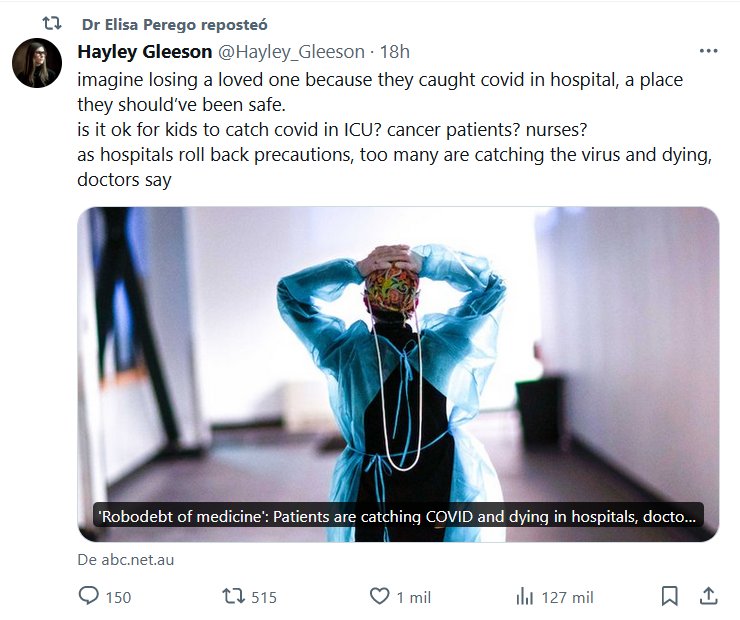This screenshot has width=740, height=620.
Task: Open Hayley Gleeson's profile avatar
Action: click(x=38, y=64)
